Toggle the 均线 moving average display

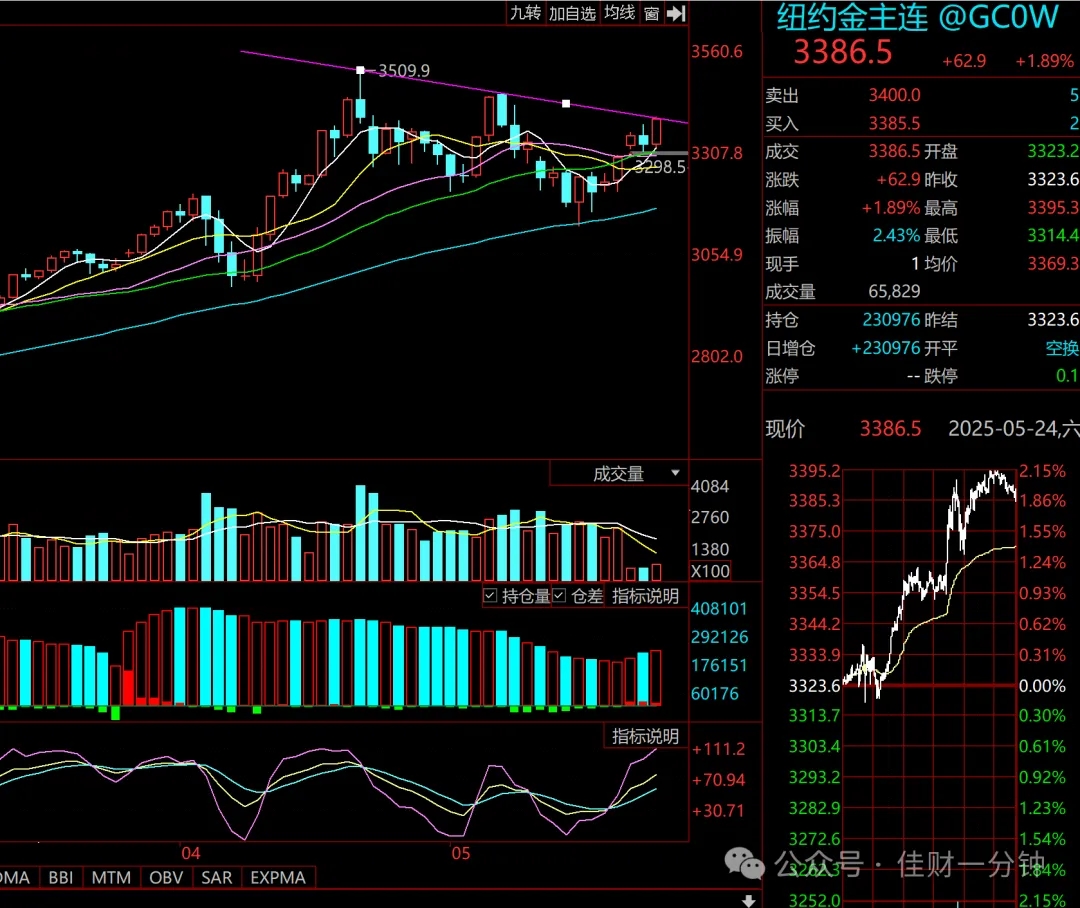(619, 13)
